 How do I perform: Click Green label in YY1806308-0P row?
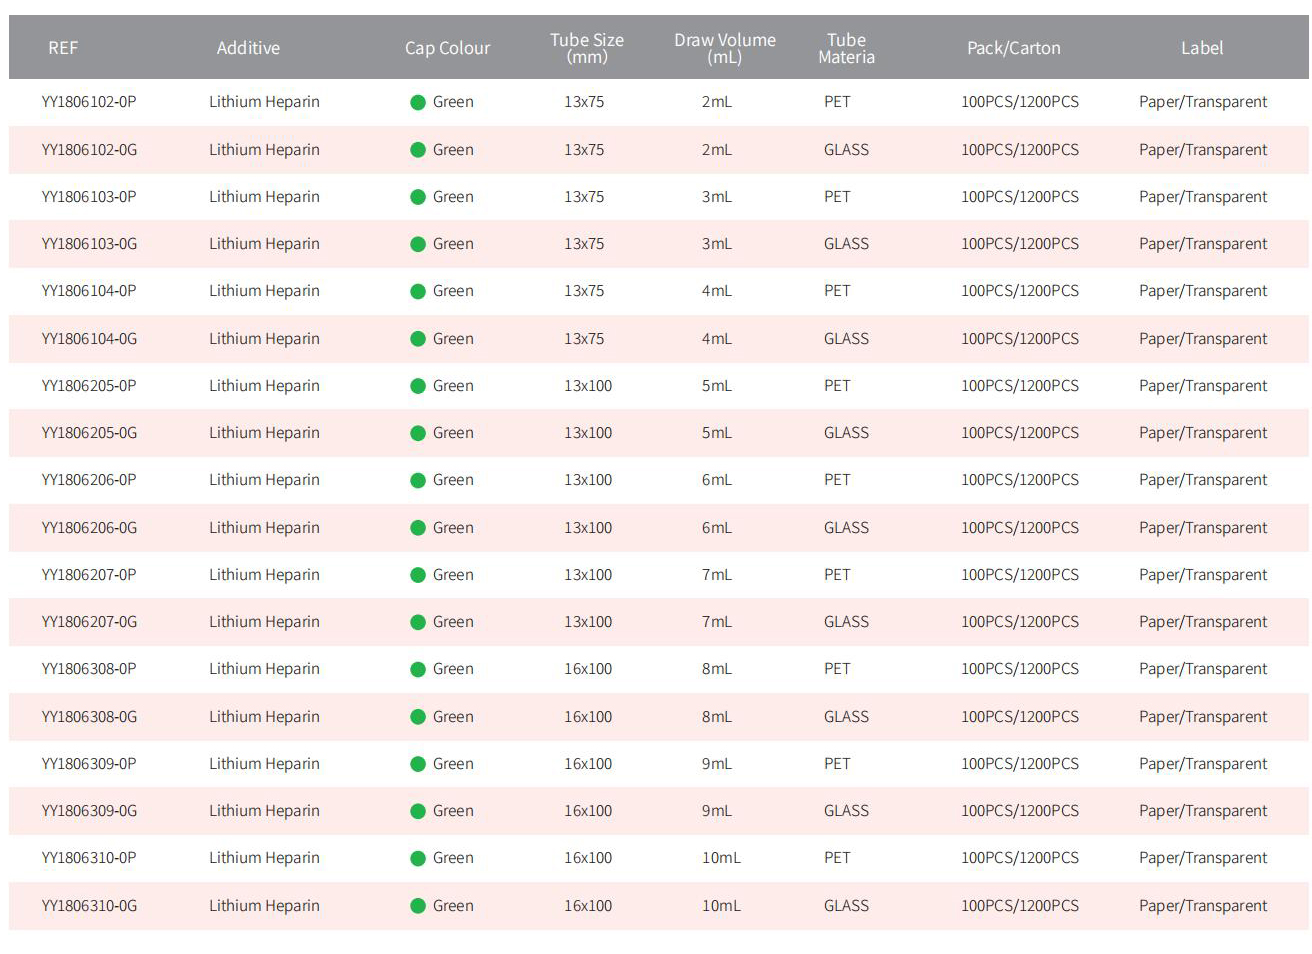pyautogui.click(x=453, y=669)
